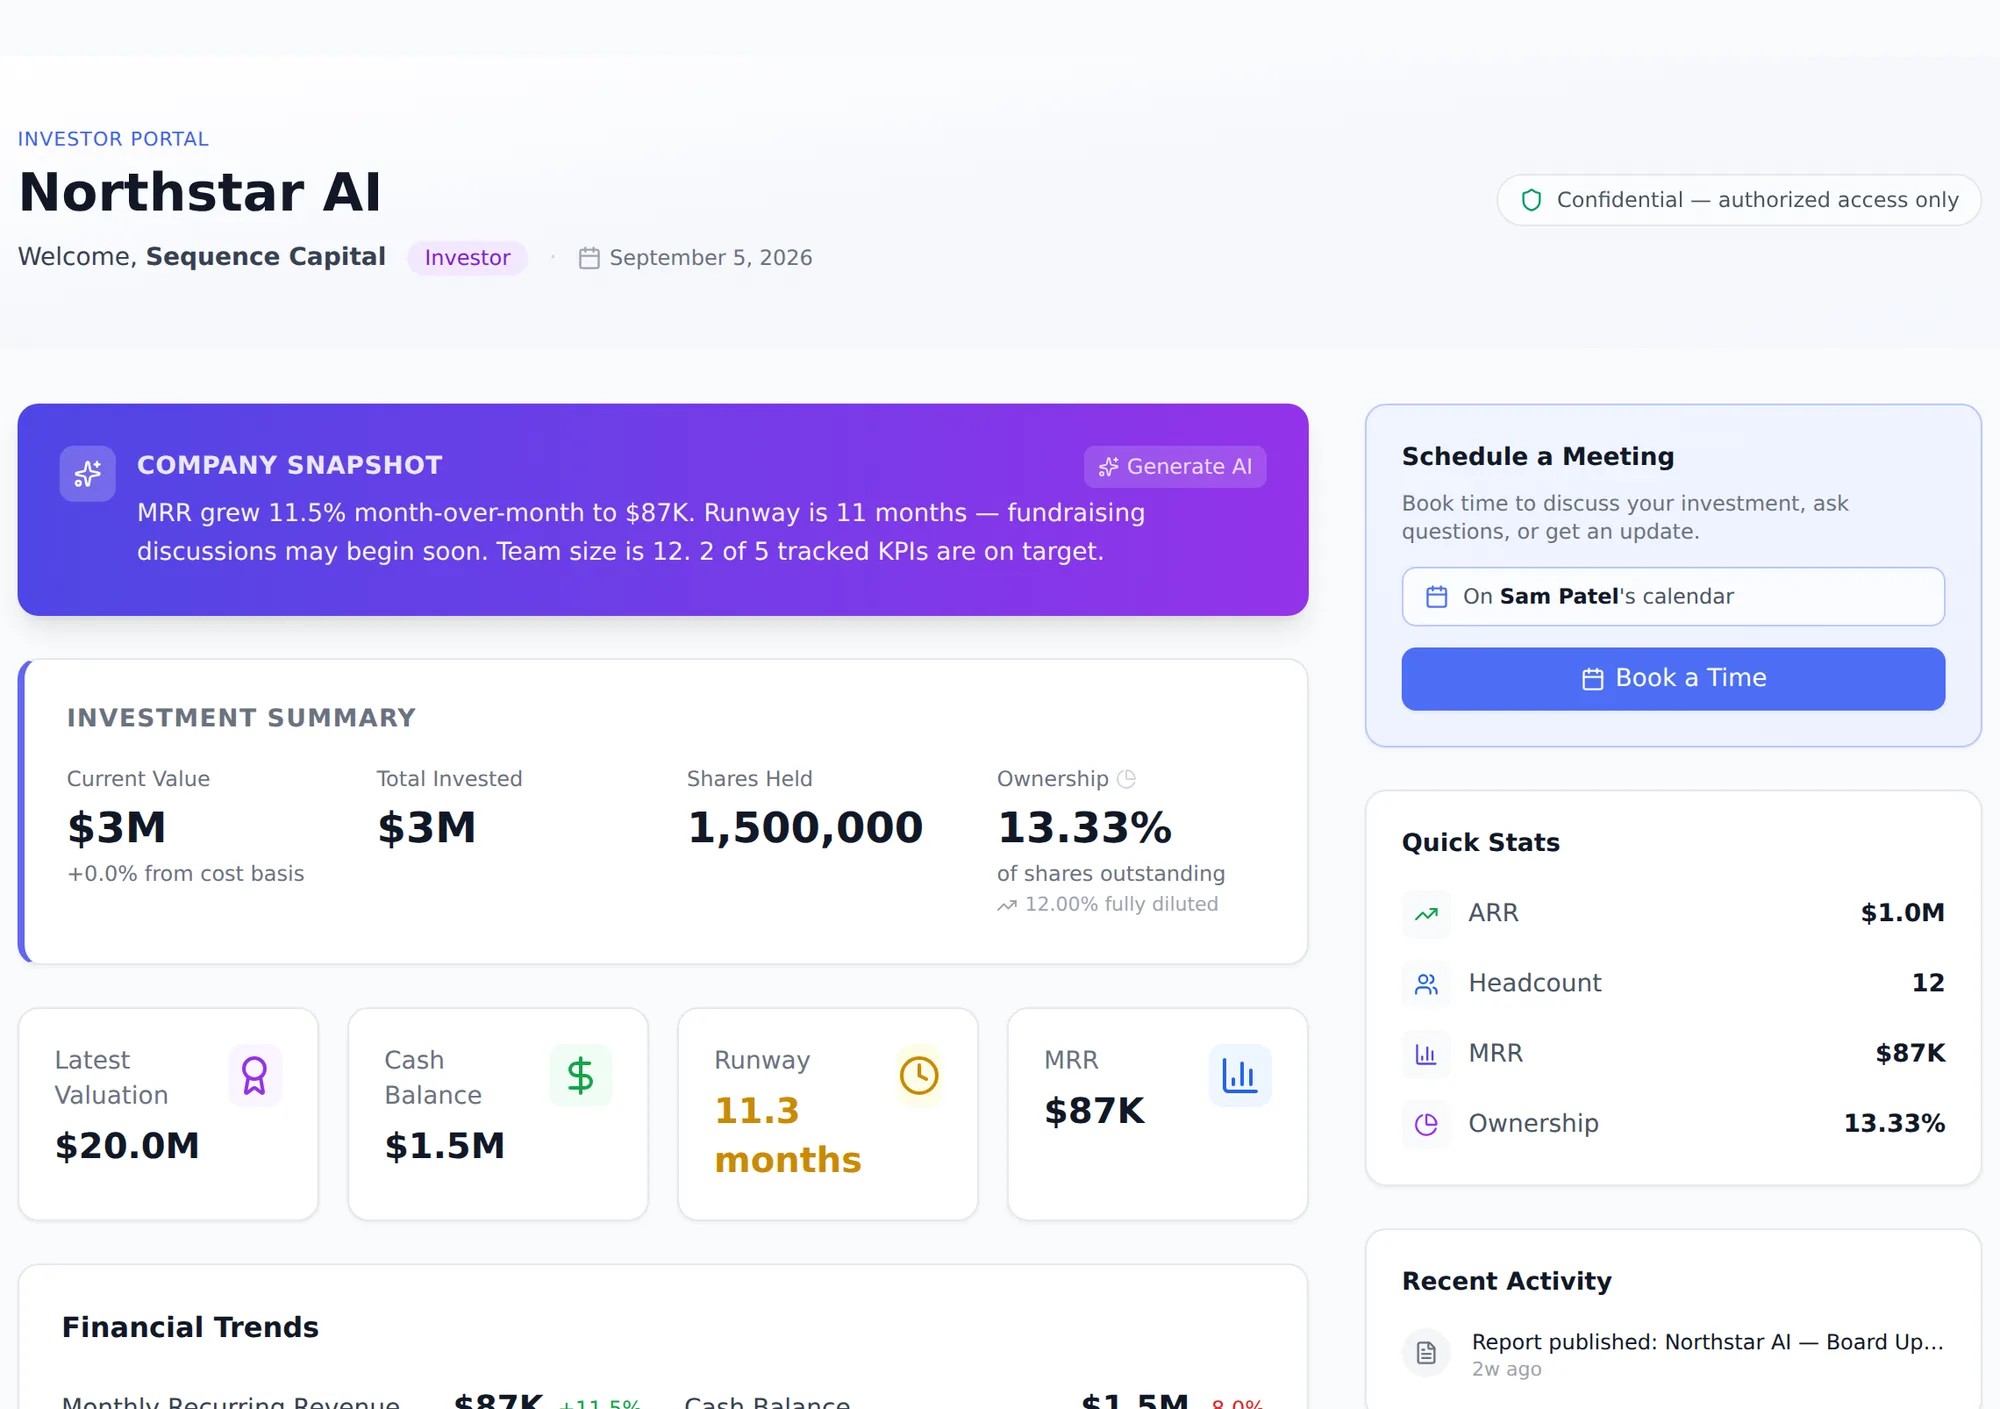This screenshot has height=1409, width=2000.
Task: Click the 12.00% fully diluted text
Action: [x=1121, y=905]
